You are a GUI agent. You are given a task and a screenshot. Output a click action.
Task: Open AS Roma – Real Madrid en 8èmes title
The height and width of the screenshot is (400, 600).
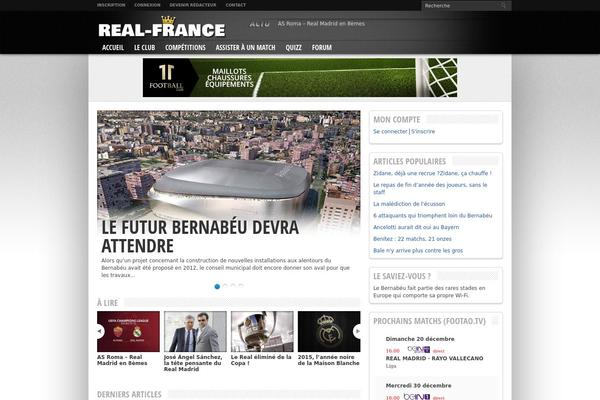(x=122, y=360)
